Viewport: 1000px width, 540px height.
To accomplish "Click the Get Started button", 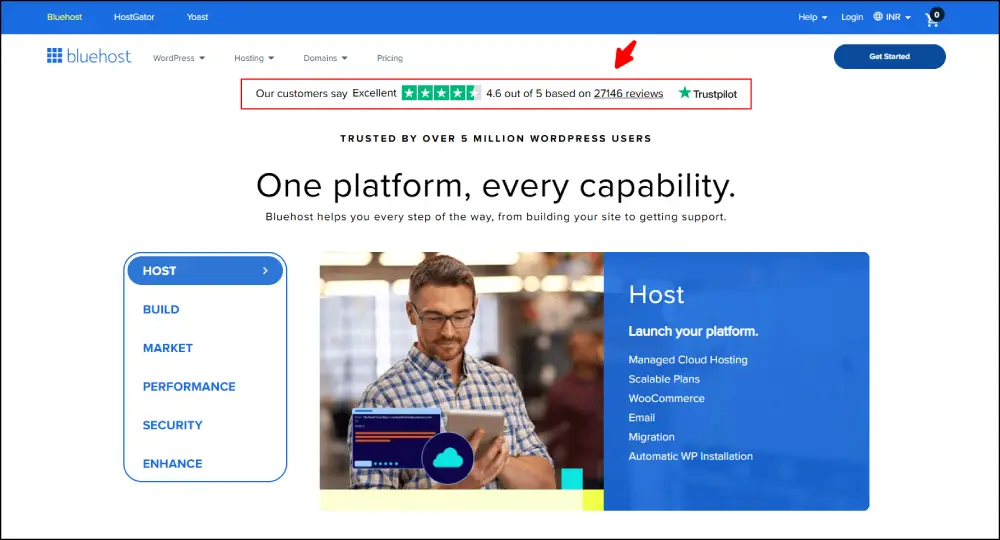I will pos(889,56).
